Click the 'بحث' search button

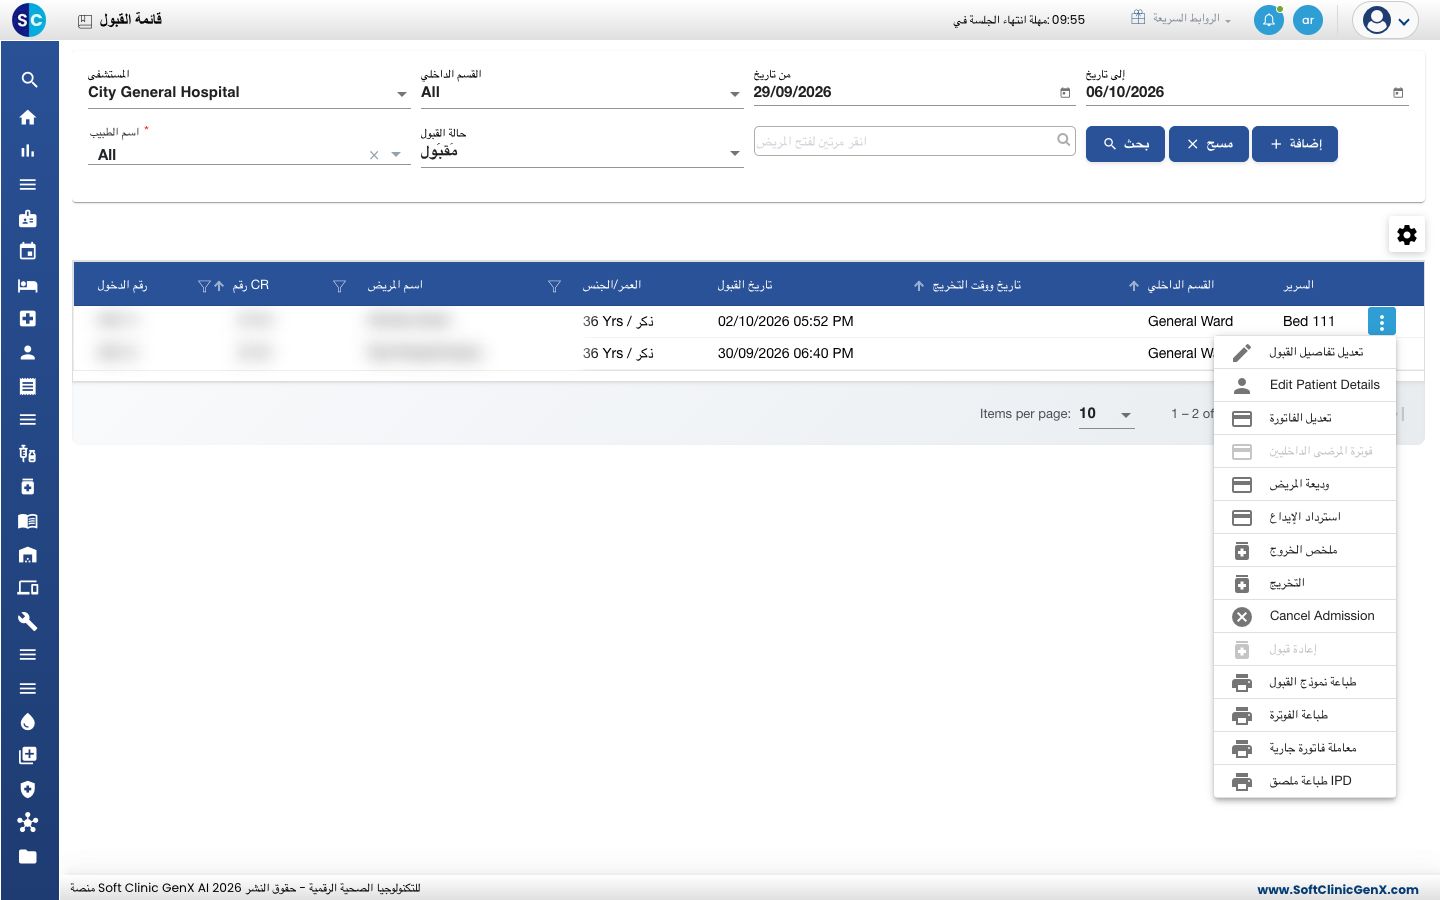pos(1125,144)
